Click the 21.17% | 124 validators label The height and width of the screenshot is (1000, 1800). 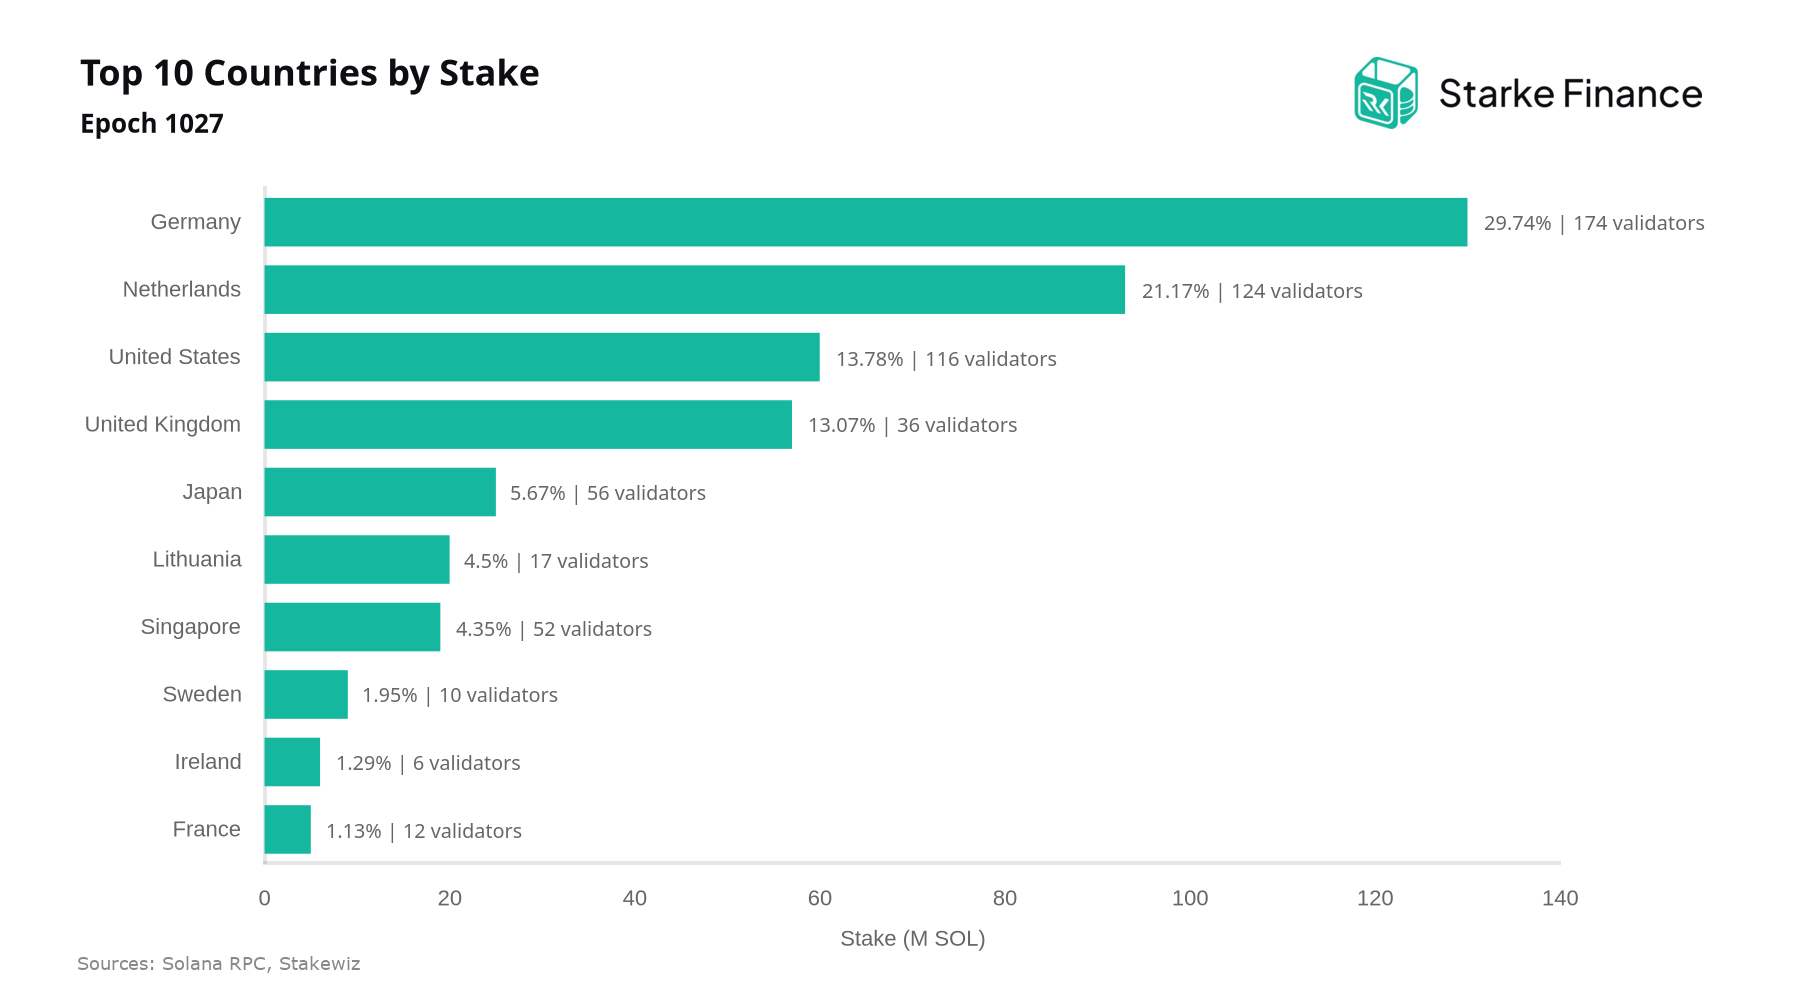[x=1252, y=291]
